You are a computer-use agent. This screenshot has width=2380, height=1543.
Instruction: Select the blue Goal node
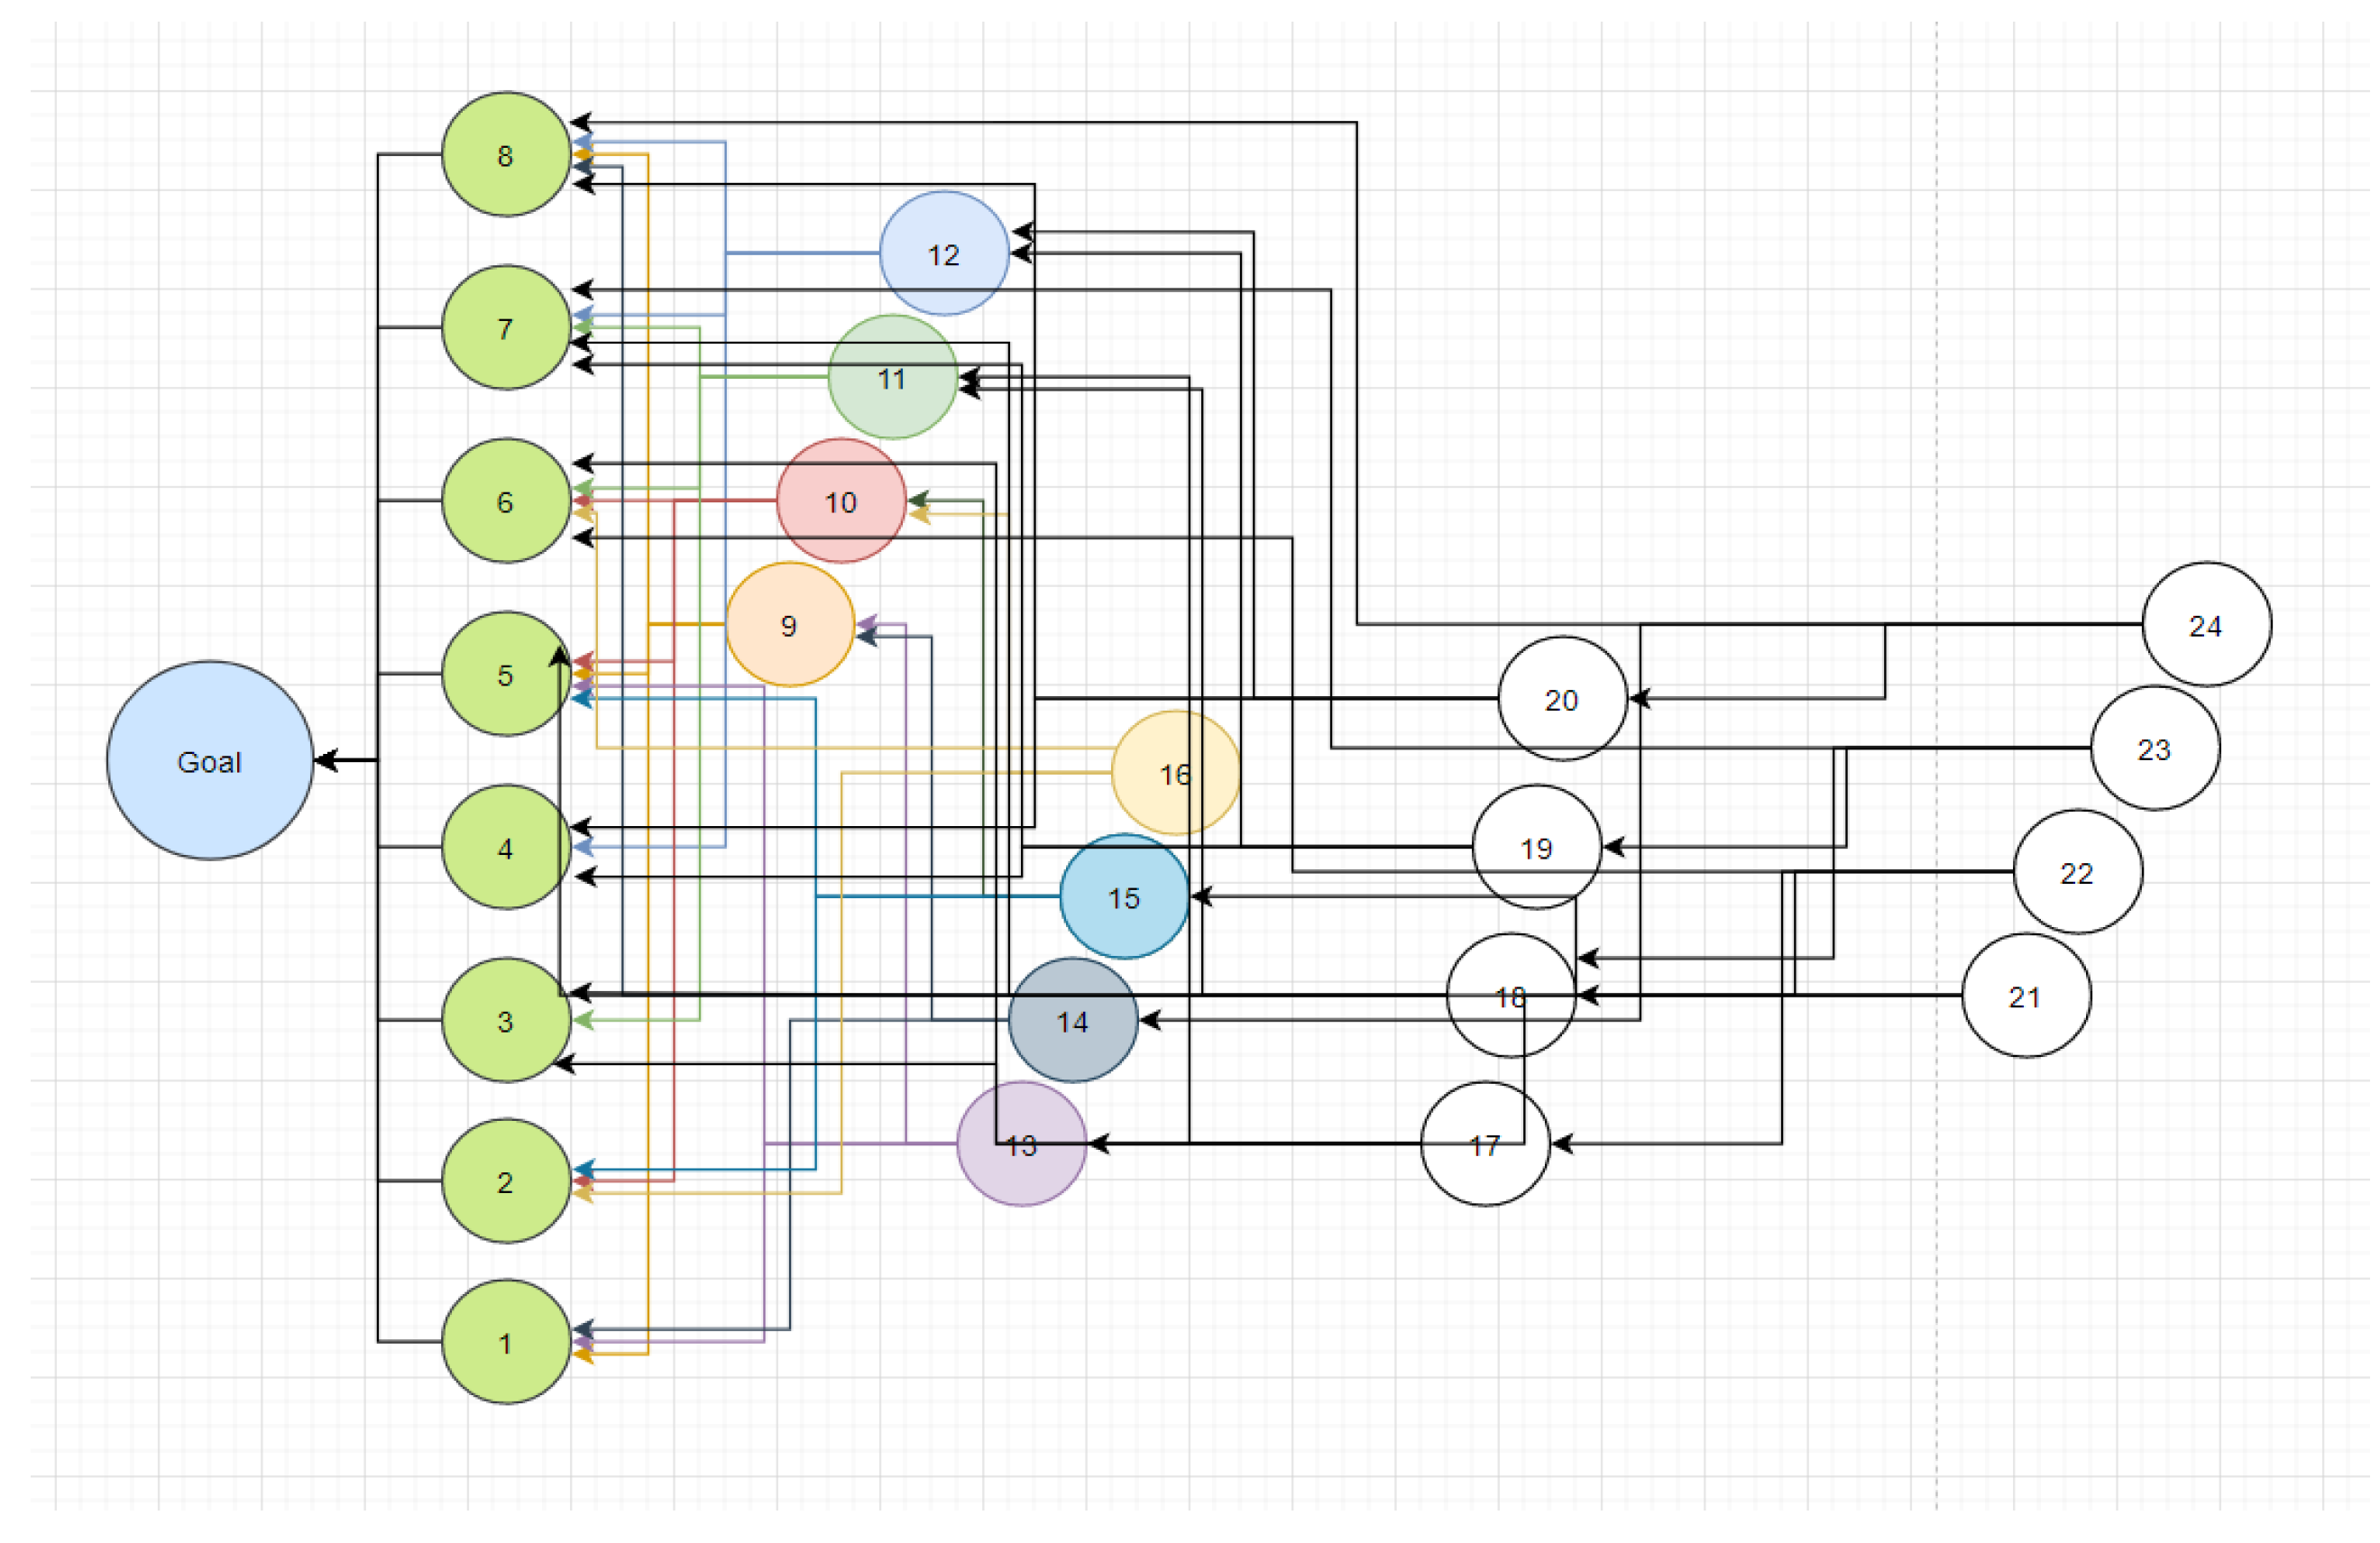point(210,761)
